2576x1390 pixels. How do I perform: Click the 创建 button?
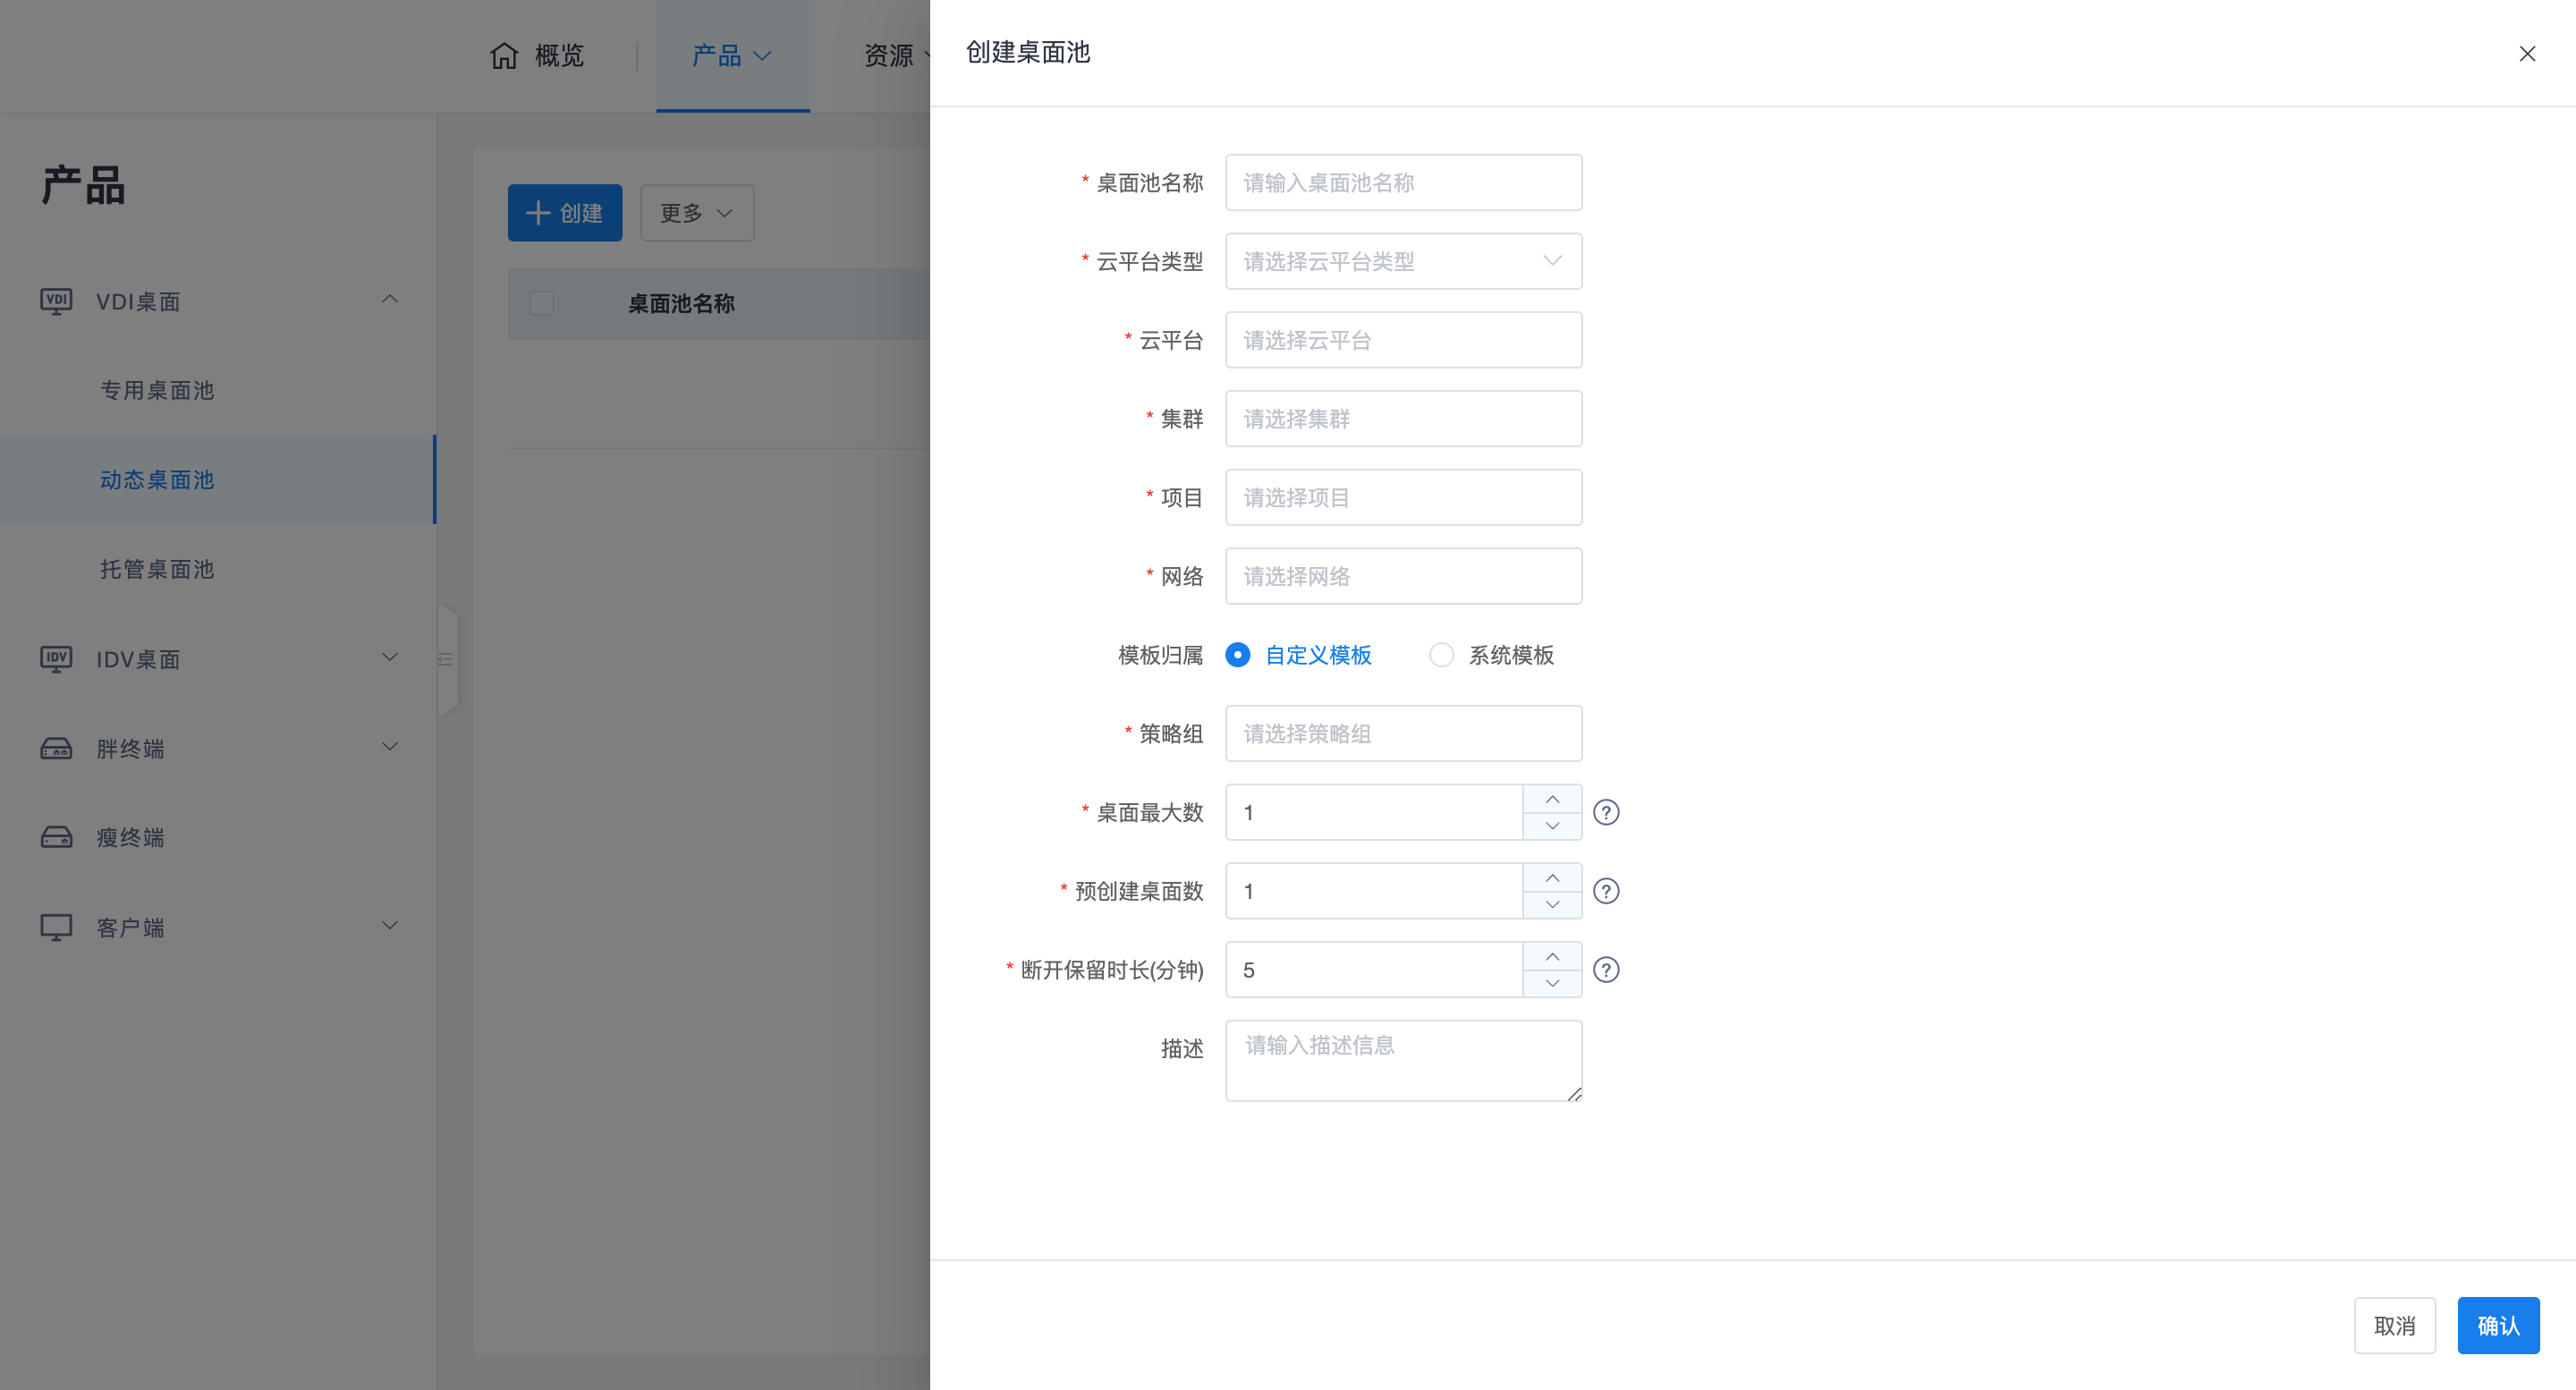(x=565, y=213)
